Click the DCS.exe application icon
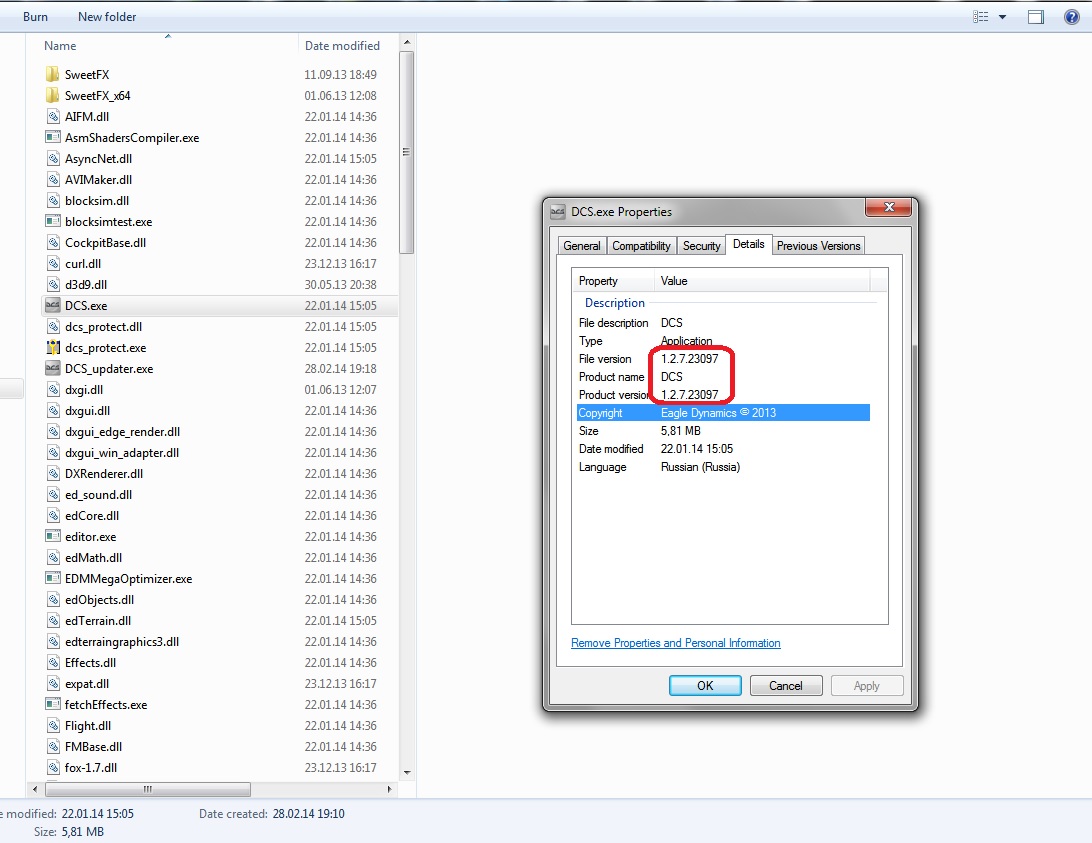This screenshot has width=1092, height=843. (x=52, y=305)
